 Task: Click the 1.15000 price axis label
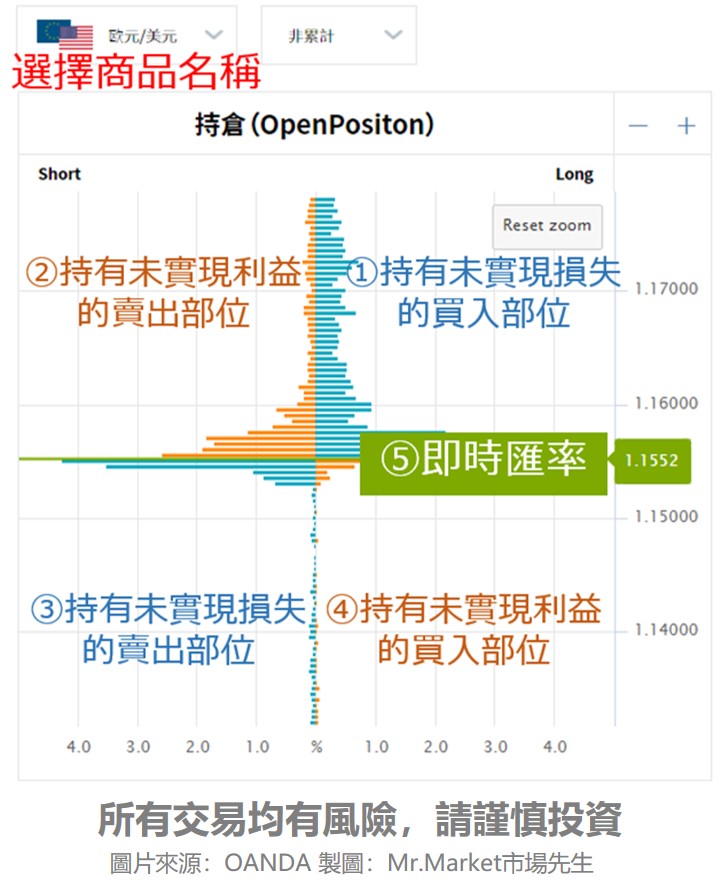coord(666,517)
